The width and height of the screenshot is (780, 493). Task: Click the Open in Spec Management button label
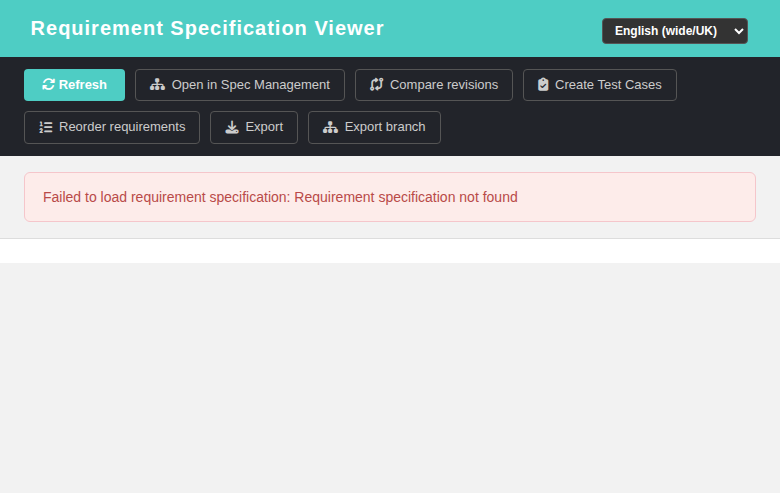point(251,85)
